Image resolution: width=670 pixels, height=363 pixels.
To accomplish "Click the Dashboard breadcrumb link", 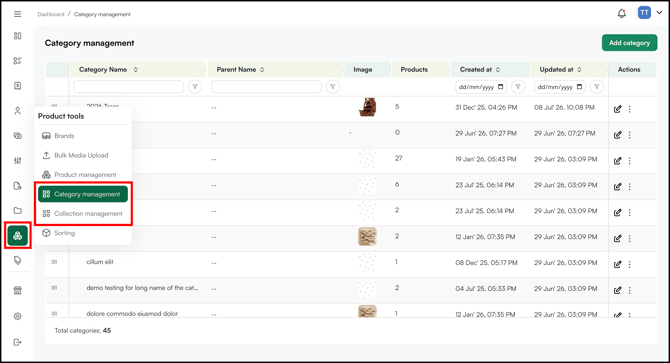I will click(x=50, y=14).
